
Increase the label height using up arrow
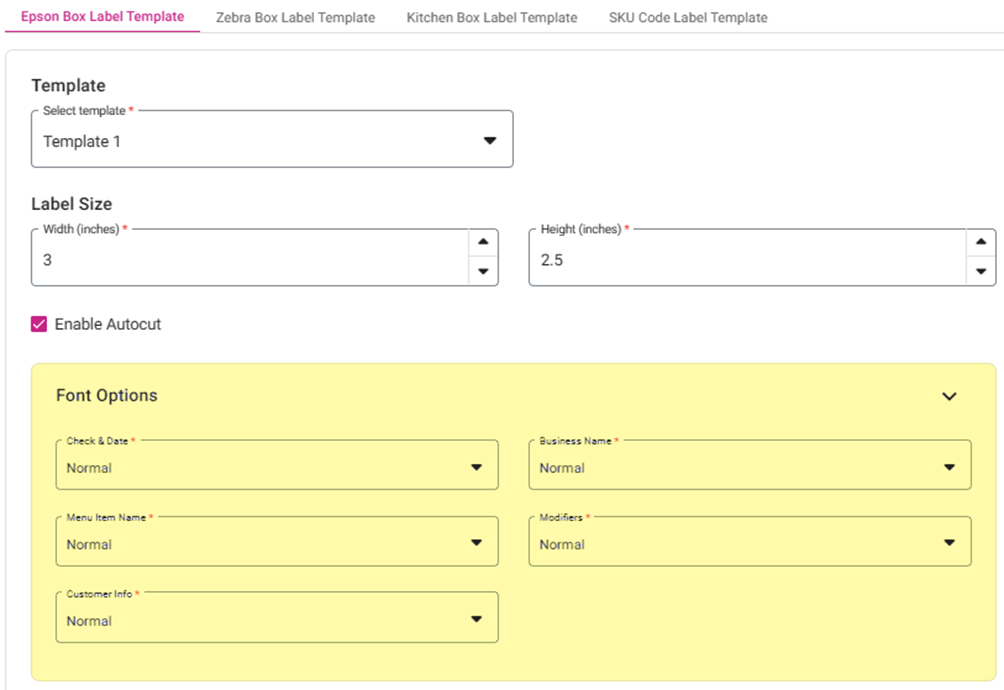981,243
